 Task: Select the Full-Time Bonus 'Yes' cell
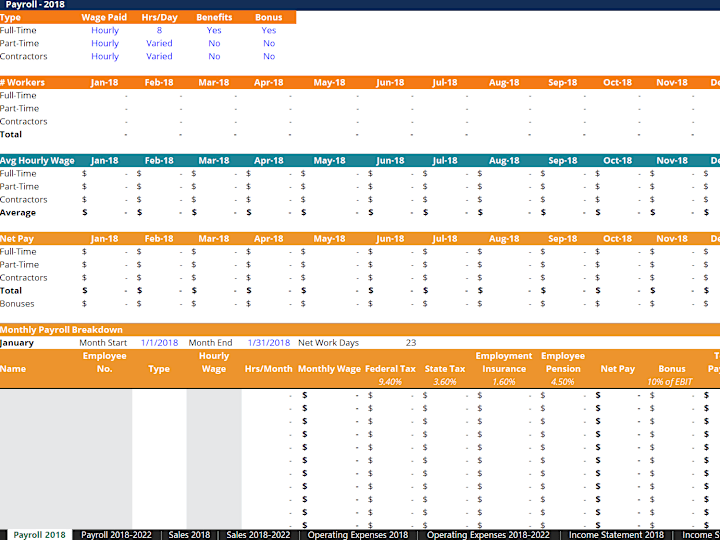pos(269,30)
